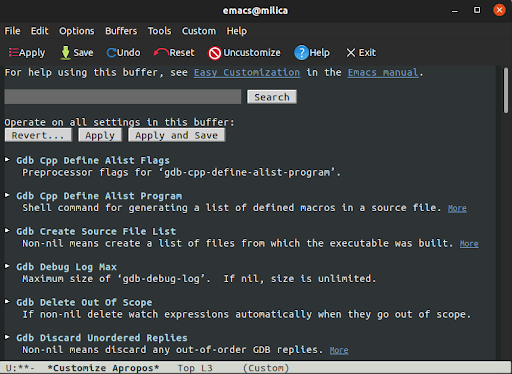Click the Reset toolbar icon

[174, 53]
